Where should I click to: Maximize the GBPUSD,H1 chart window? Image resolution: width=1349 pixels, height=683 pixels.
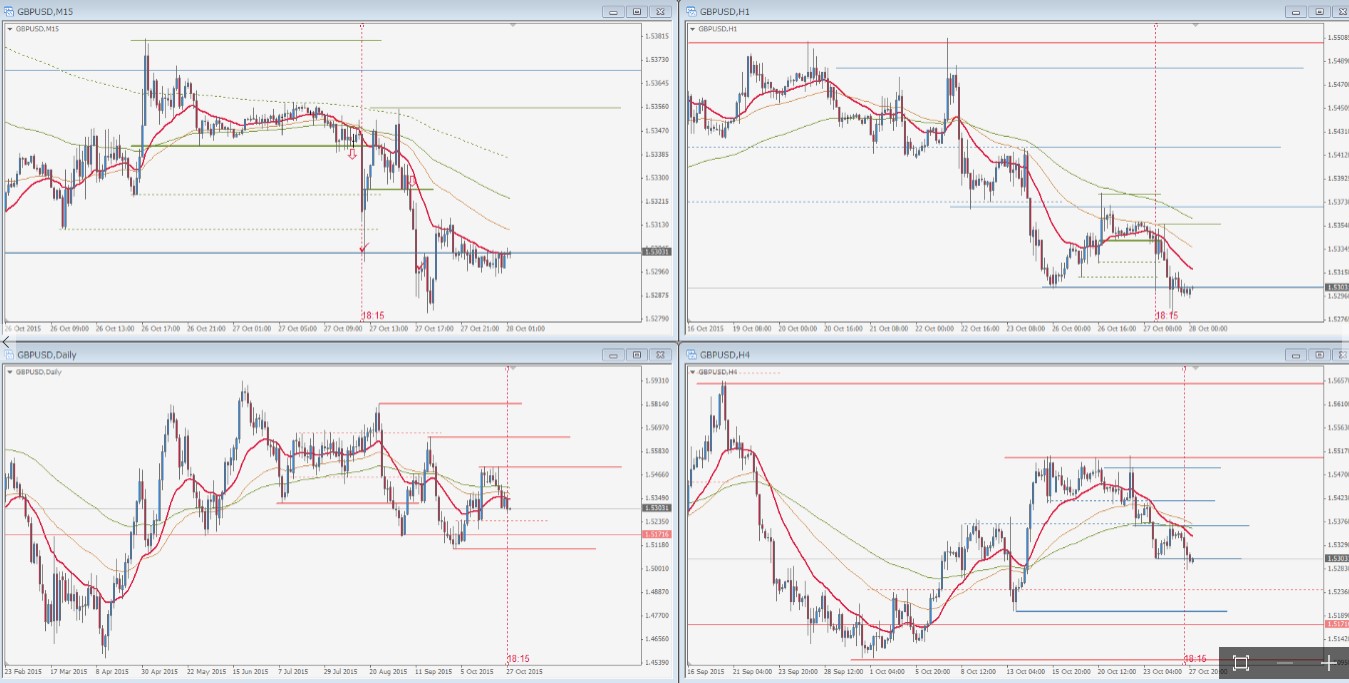click(1319, 12)
